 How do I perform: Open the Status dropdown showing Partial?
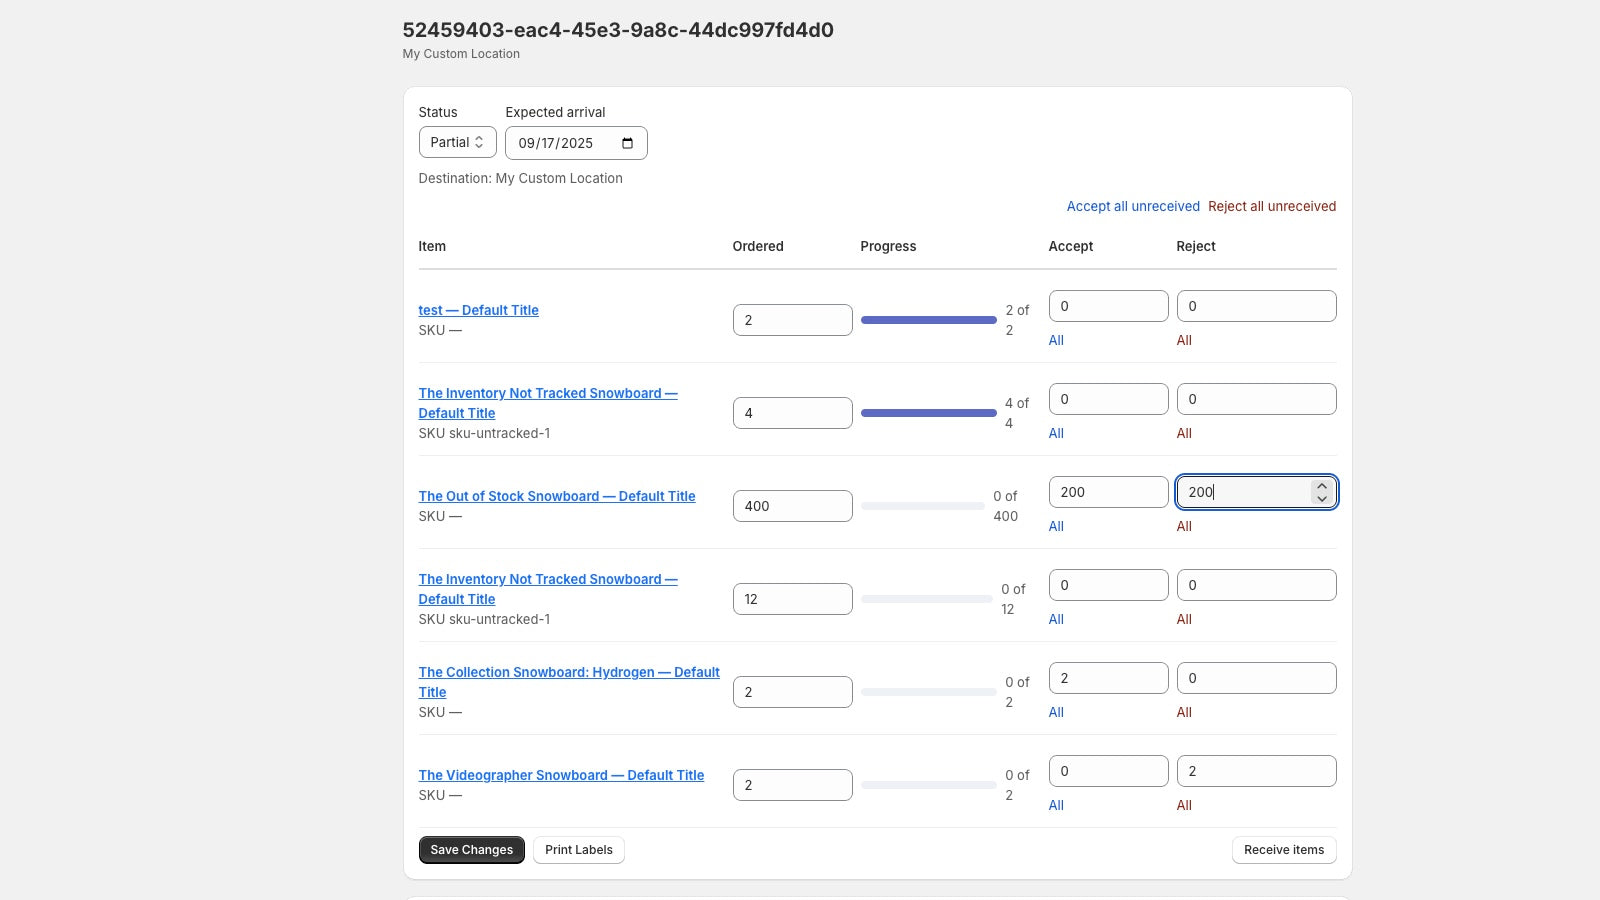click(x=457, y=142)
